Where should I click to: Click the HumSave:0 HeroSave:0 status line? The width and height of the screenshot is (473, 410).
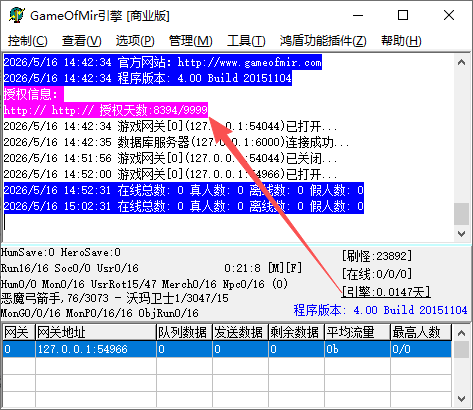pyautogui.click(x=61, y=252)
